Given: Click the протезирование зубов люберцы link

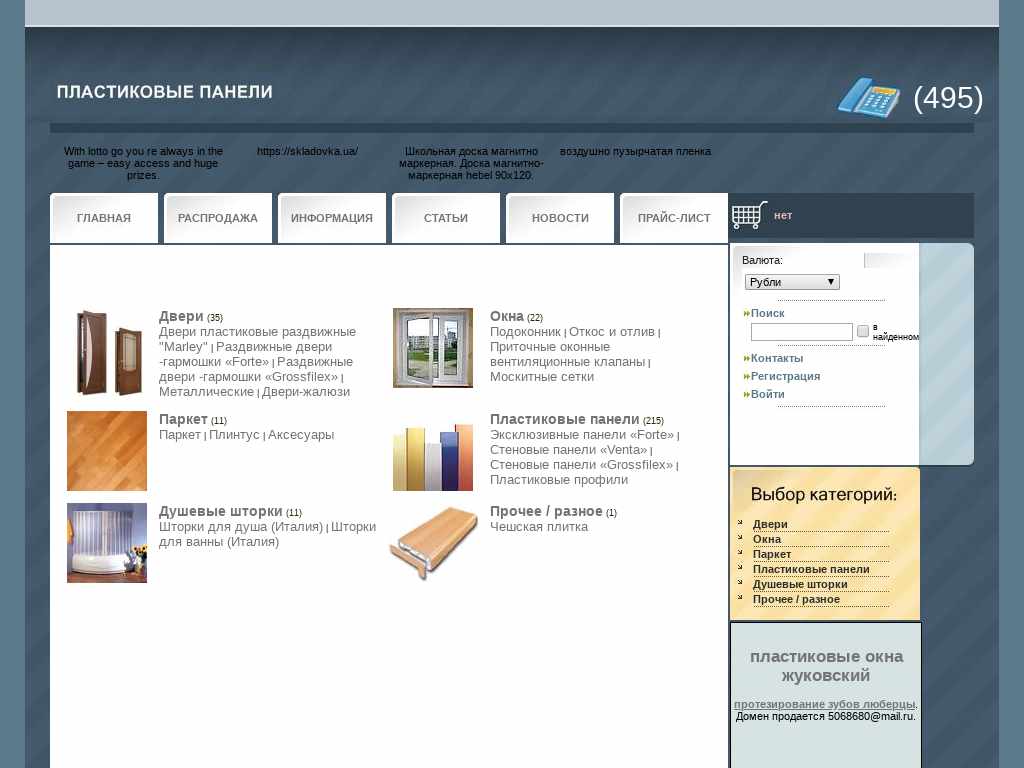Looking at the screenshot, I should pyautogui.click(x=824, y=704).
